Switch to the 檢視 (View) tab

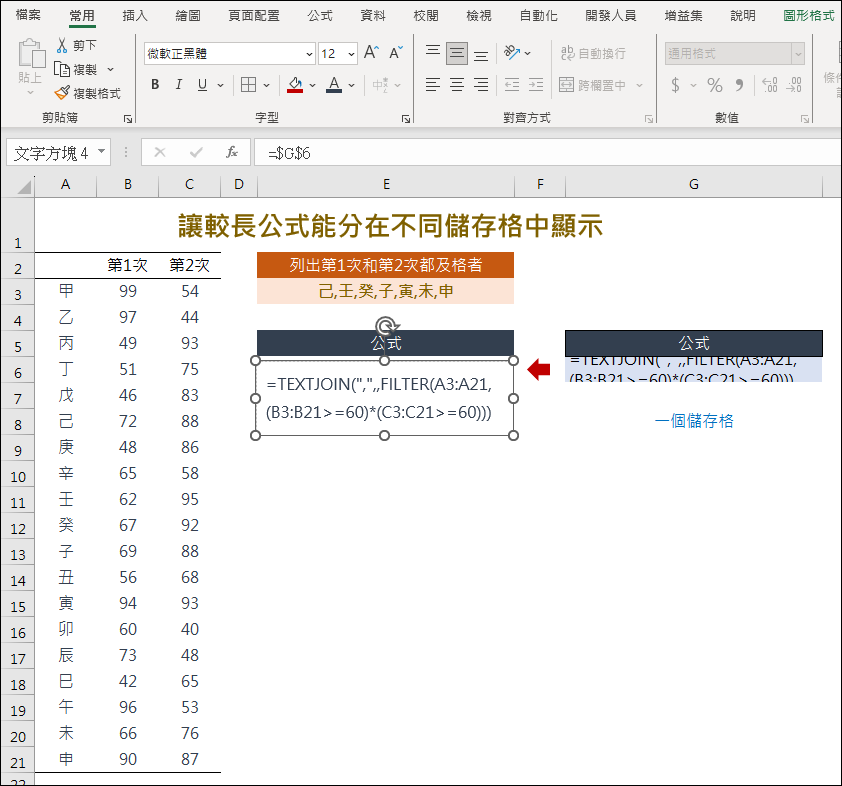[479, 15]
